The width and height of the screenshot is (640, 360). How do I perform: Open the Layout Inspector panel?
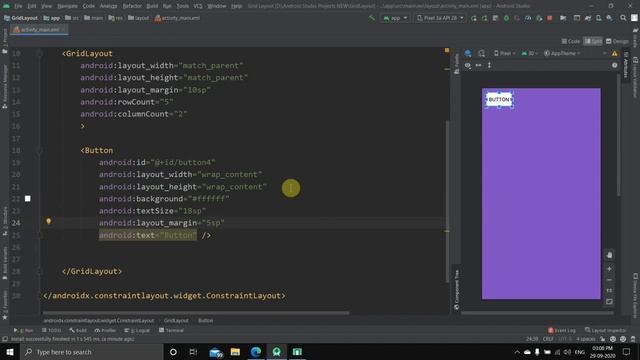[605, 330]
